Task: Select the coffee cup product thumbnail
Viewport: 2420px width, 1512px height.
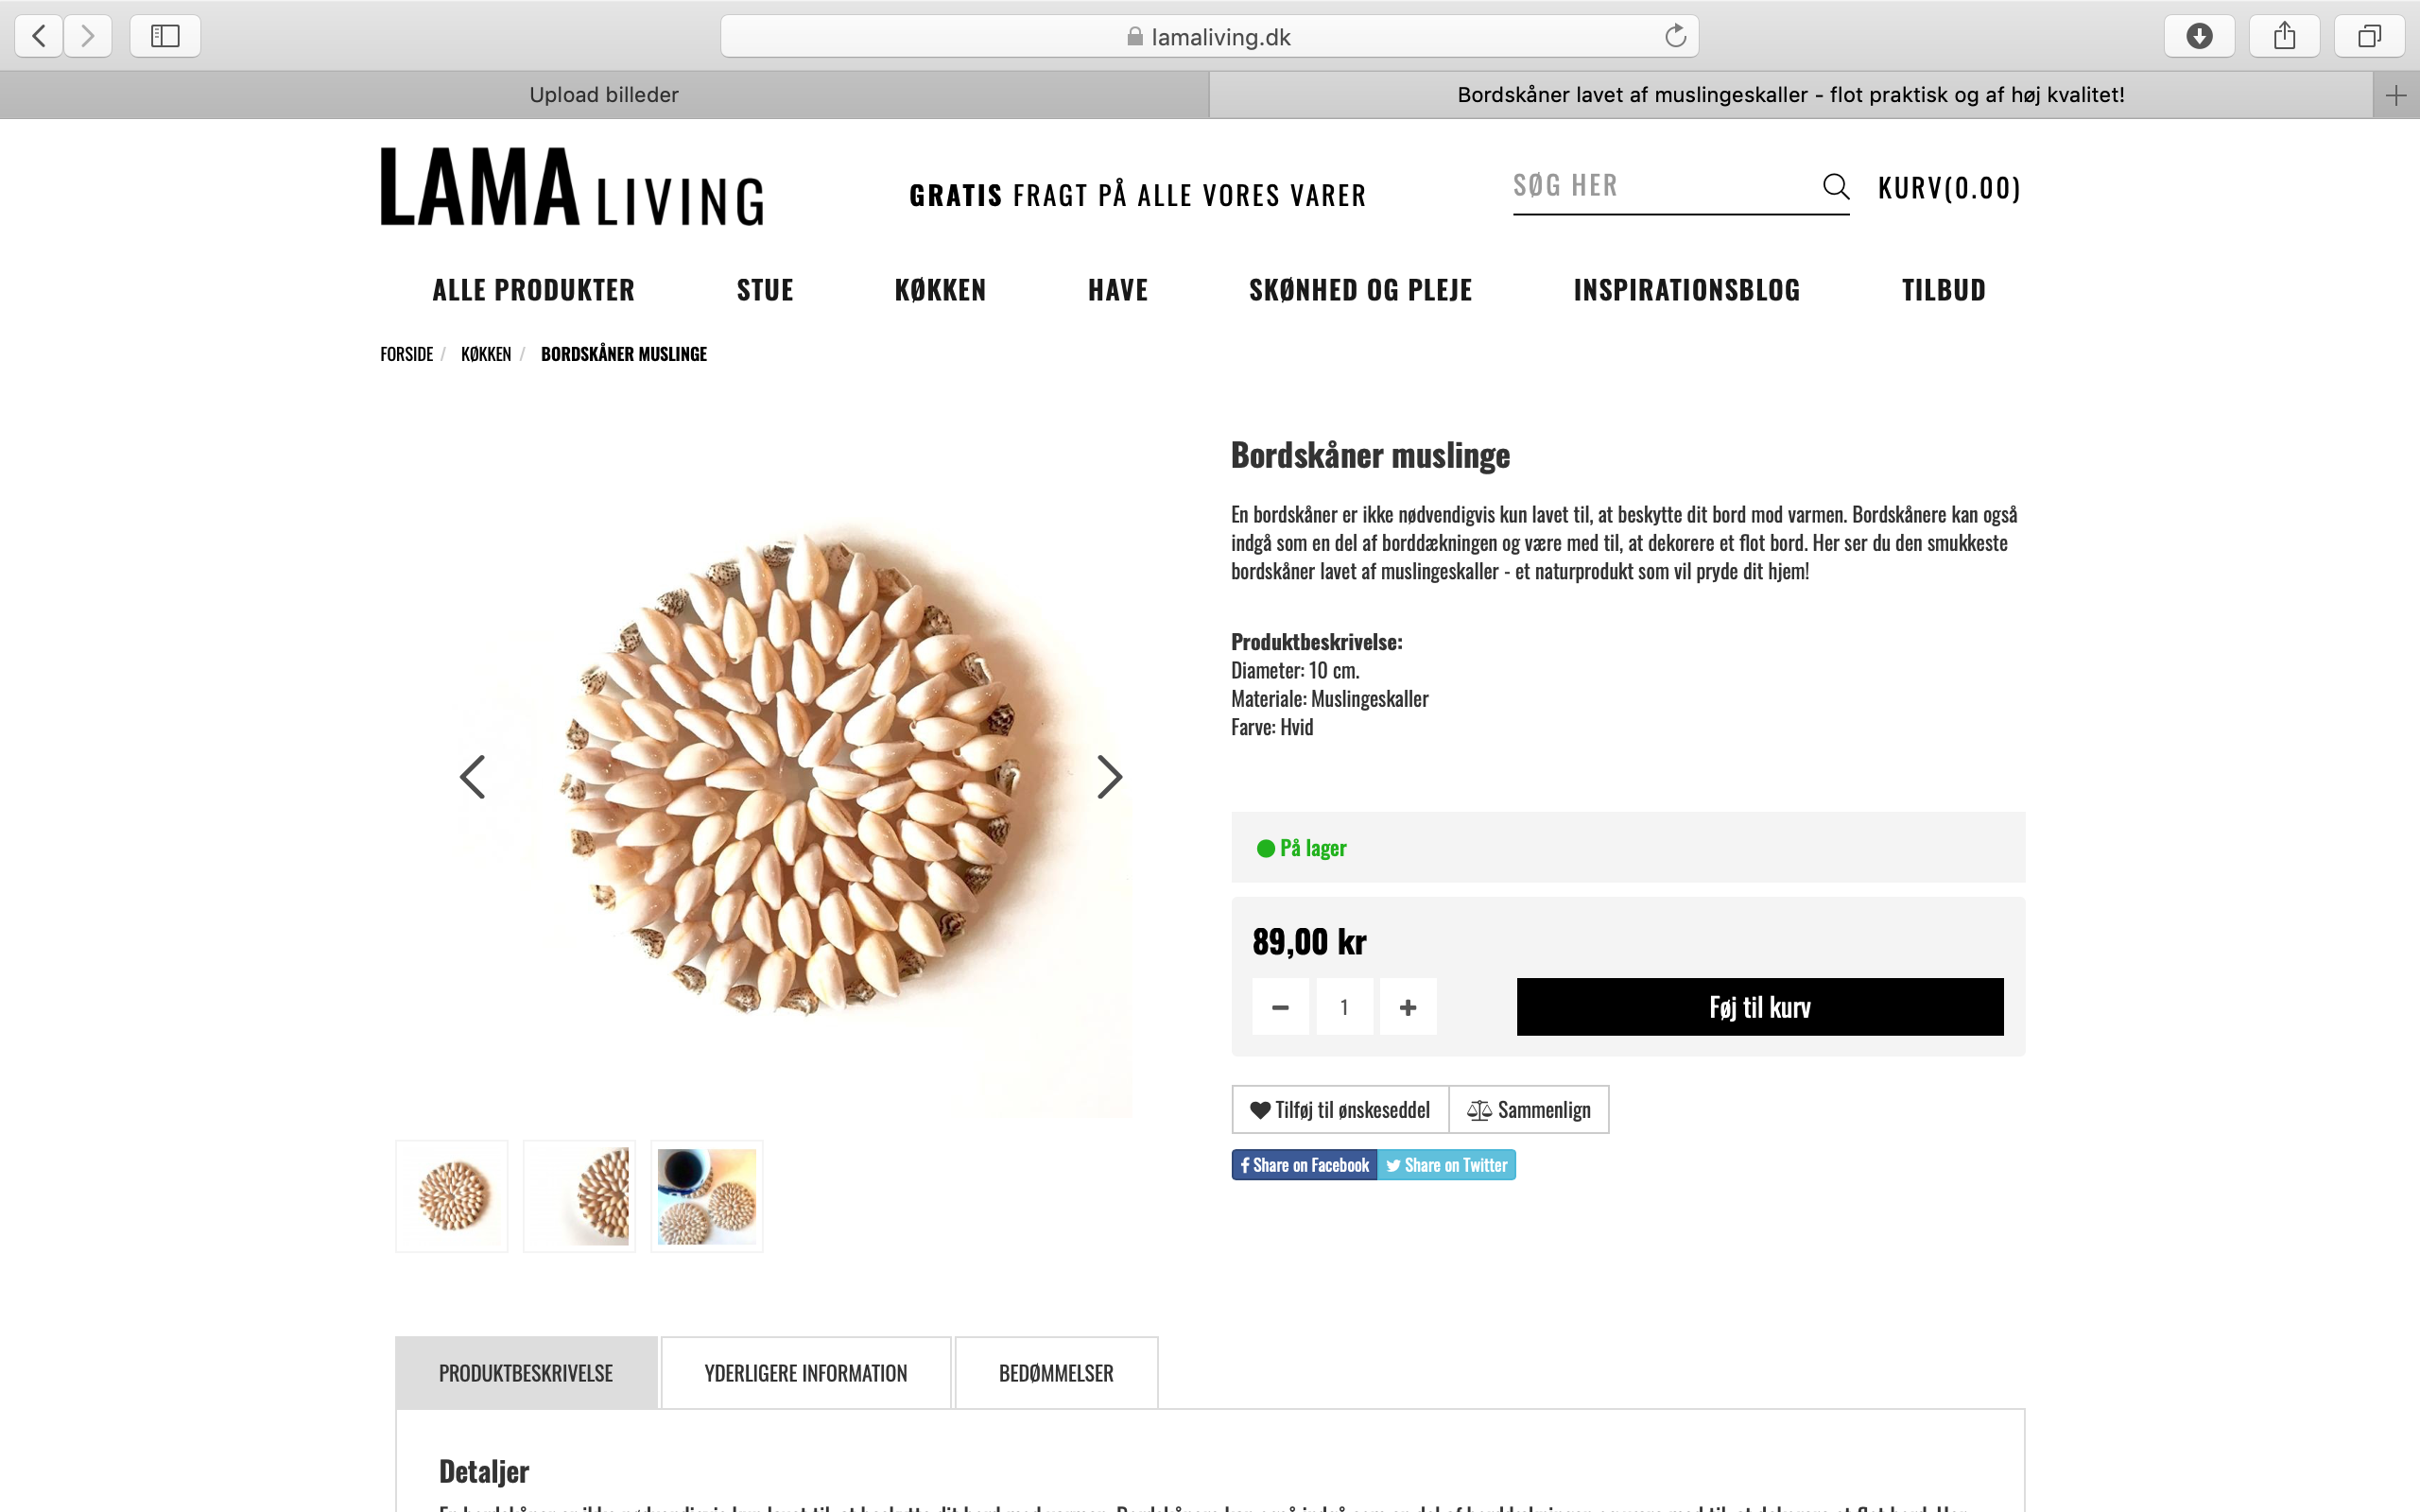Action: [x=707, y=1196]
